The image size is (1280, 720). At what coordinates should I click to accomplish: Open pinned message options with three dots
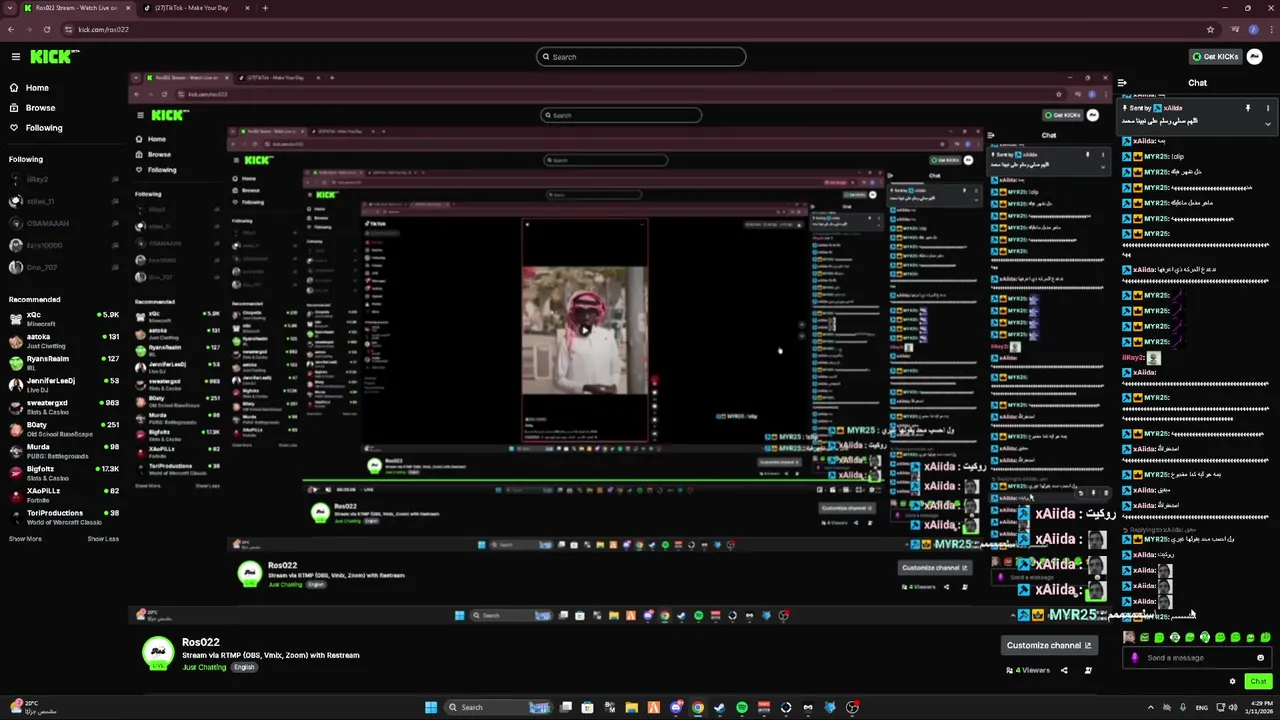click(x=1268, y=108)
